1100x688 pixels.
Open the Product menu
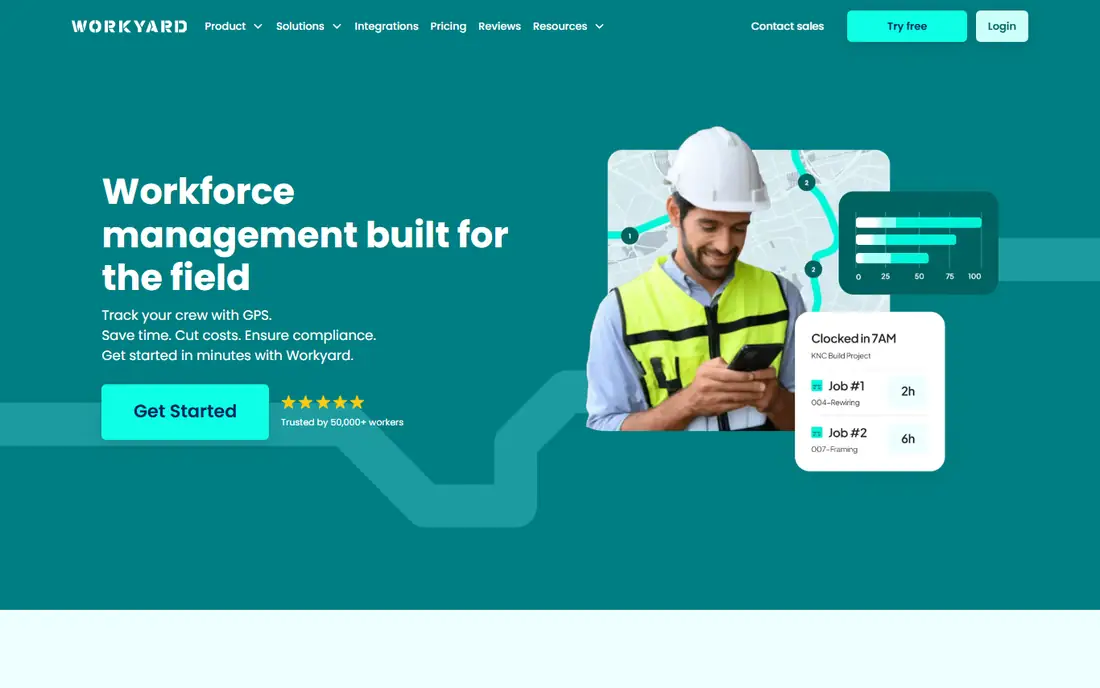pos(224,26)
